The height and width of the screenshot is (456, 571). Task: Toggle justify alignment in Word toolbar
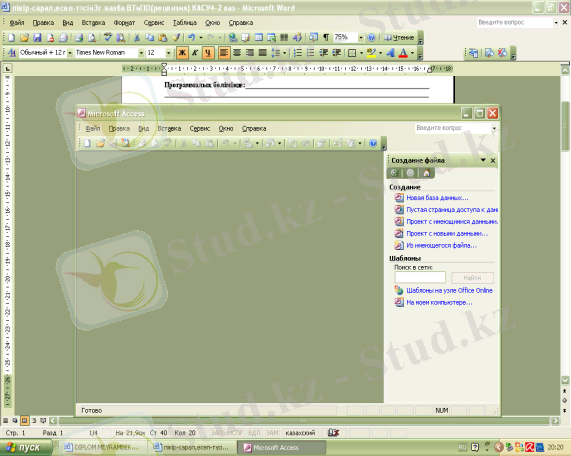coord(263,53)
